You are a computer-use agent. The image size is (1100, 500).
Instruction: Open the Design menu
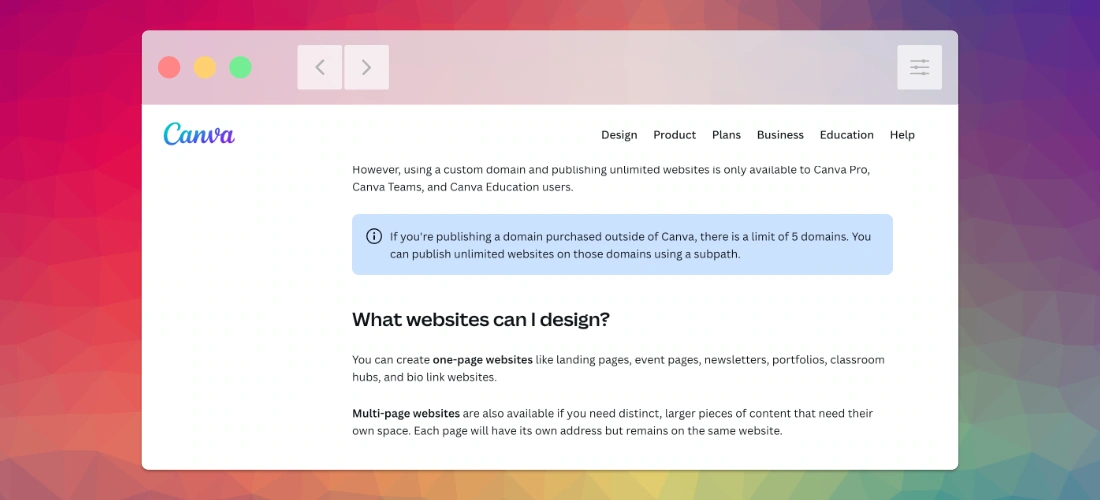click(x=619, y=135)
